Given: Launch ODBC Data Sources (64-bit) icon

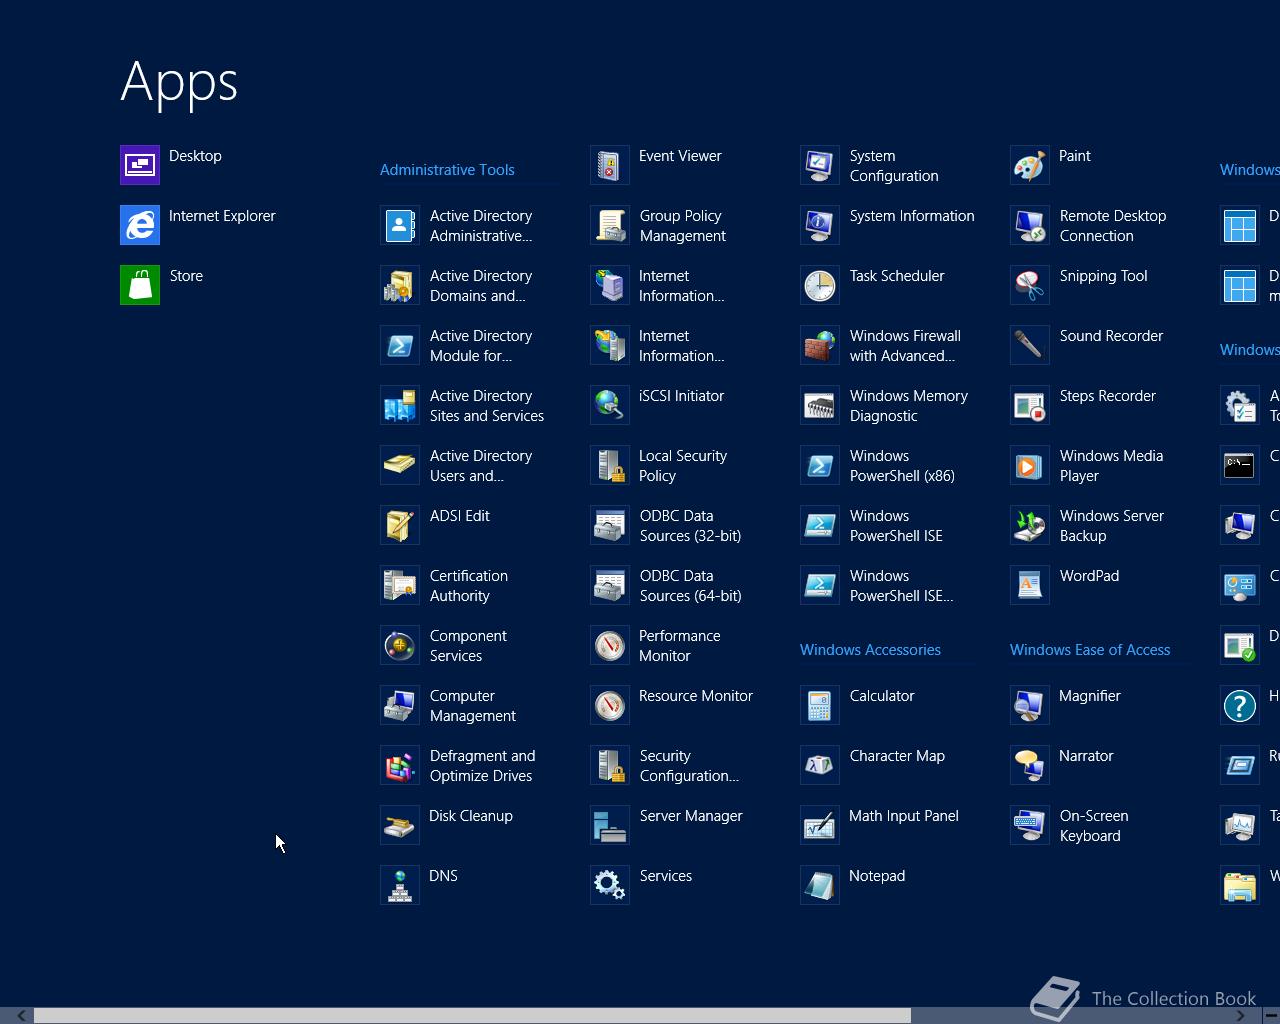Looking at the screenshot, I should click(x=610, y=585).
